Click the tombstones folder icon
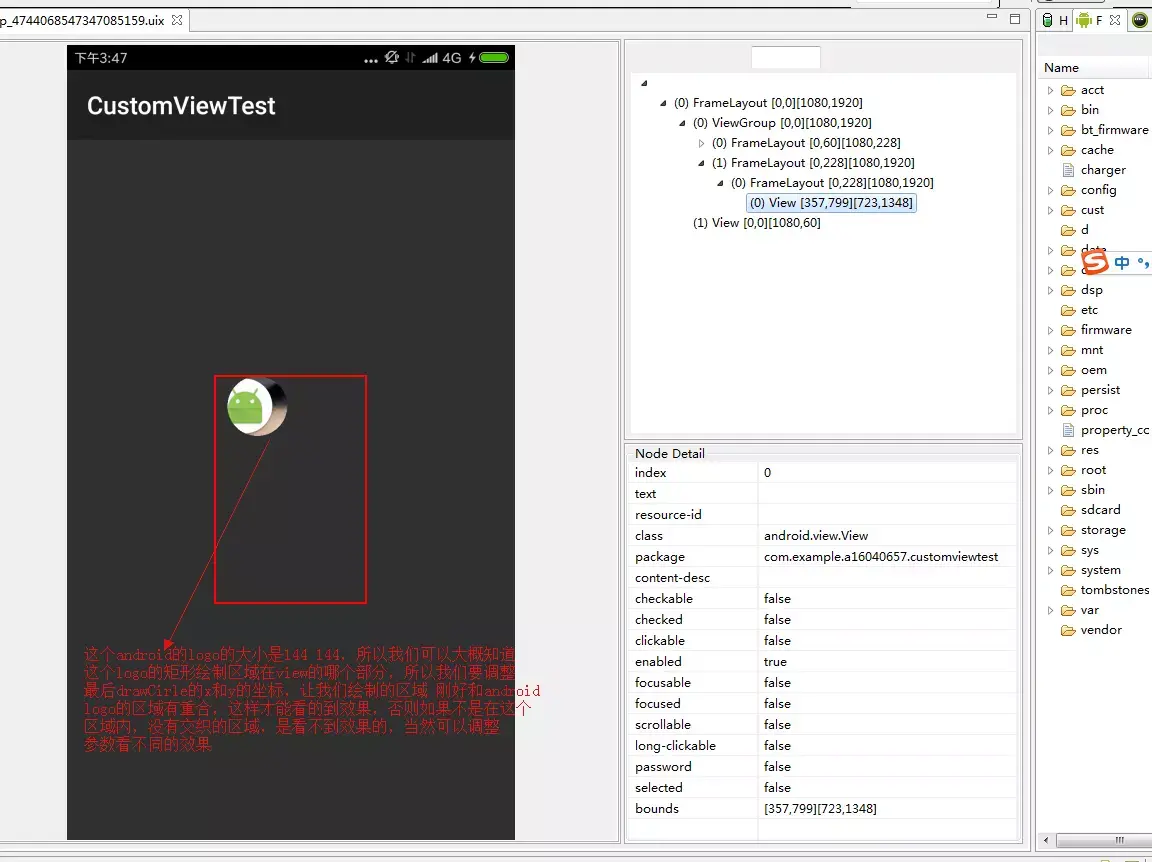Screen dimensions: 1152x862 click(x=1068, y=590)
